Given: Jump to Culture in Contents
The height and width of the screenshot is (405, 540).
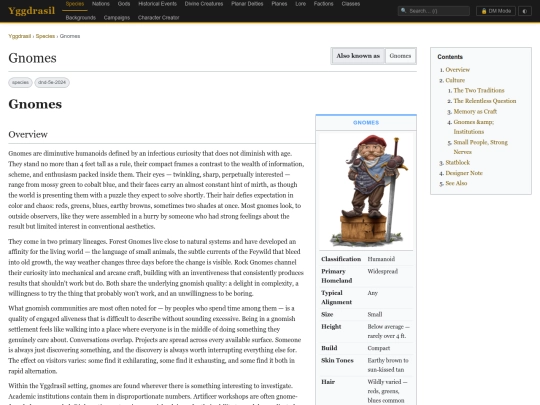Looking at the screenshot, I should pyautogui.click(x=455, y=80).
